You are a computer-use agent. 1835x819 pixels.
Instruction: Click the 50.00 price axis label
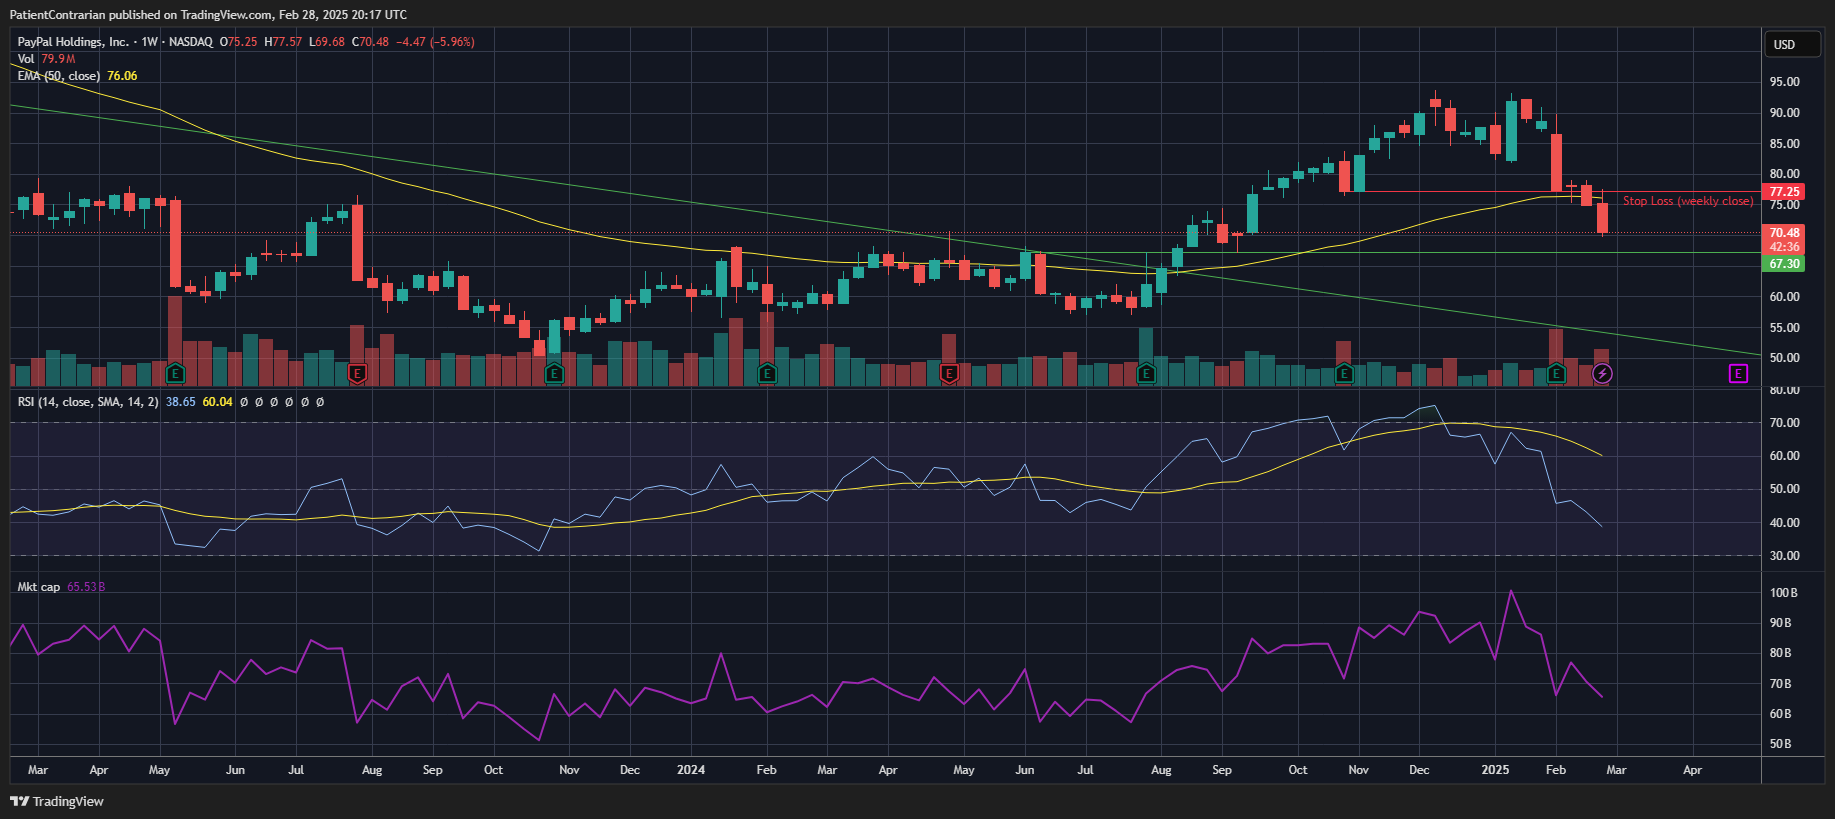point(1785,358)
